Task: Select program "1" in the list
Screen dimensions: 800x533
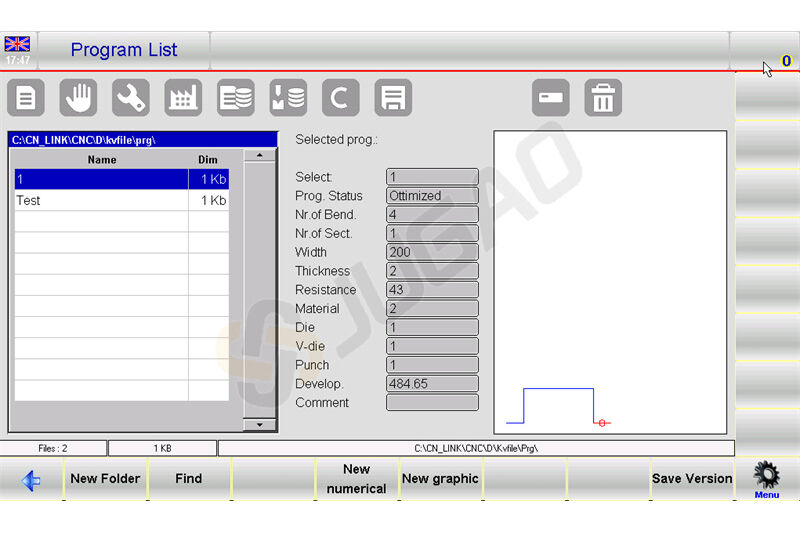Action: tap(100, 178)
